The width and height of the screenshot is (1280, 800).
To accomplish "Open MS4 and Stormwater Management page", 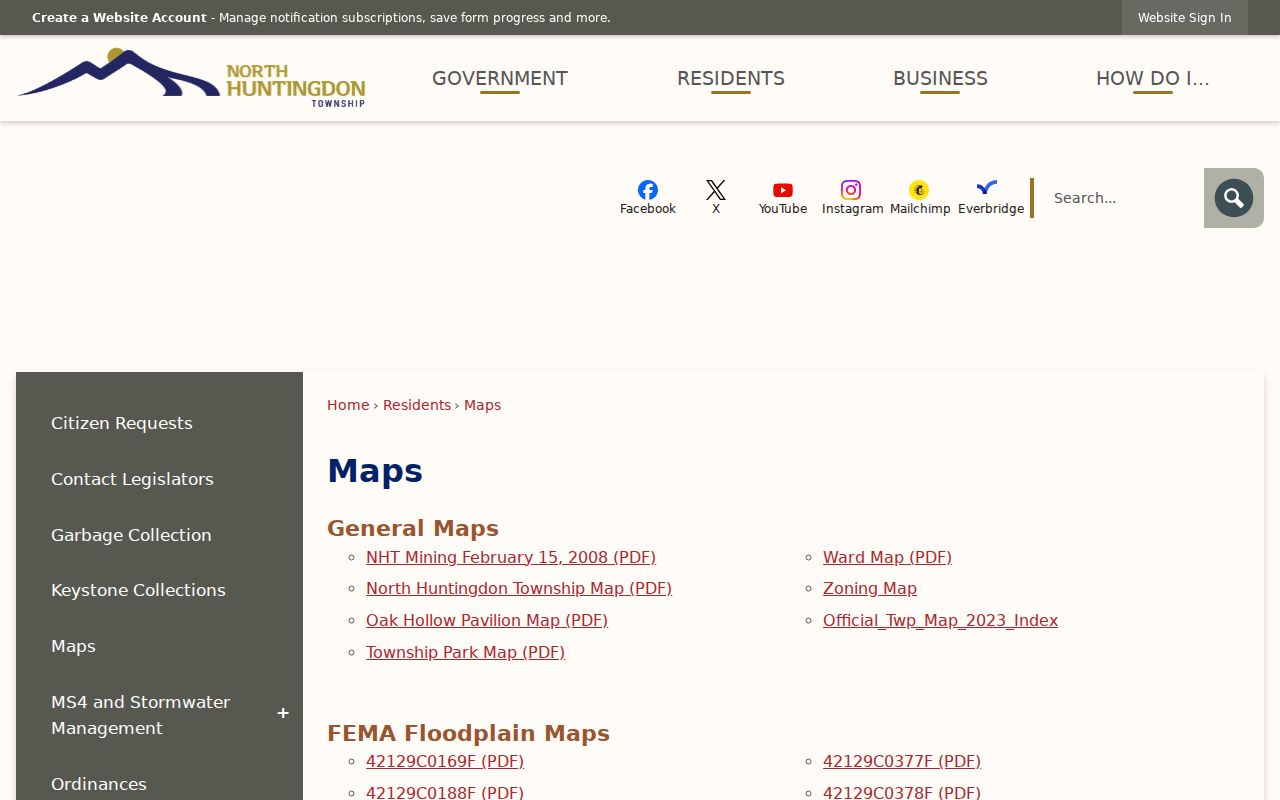I will click(x=140, y=715).
